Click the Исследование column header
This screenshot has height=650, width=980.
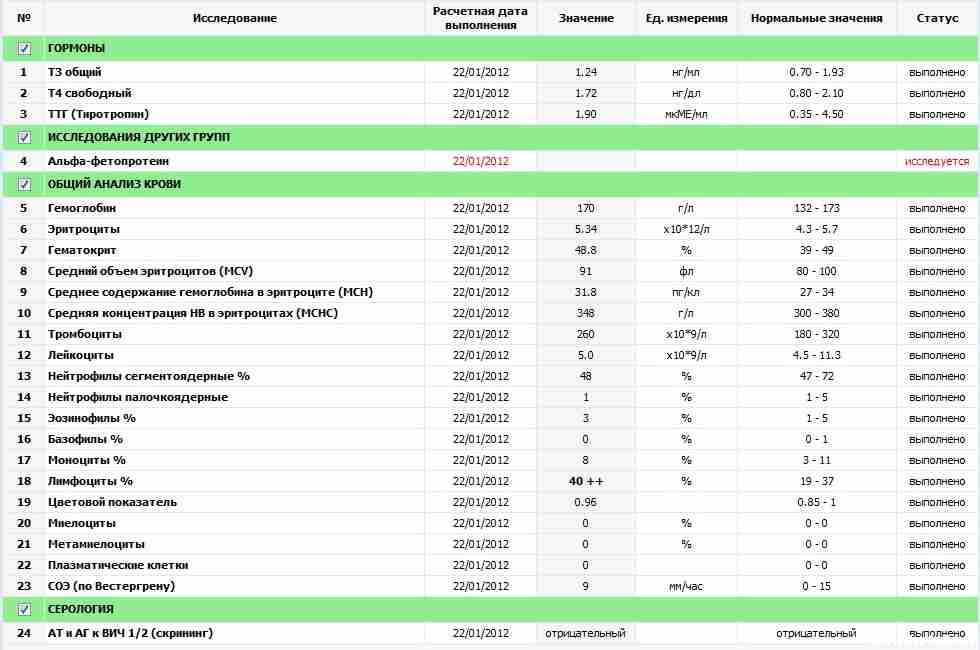(234, 18)
